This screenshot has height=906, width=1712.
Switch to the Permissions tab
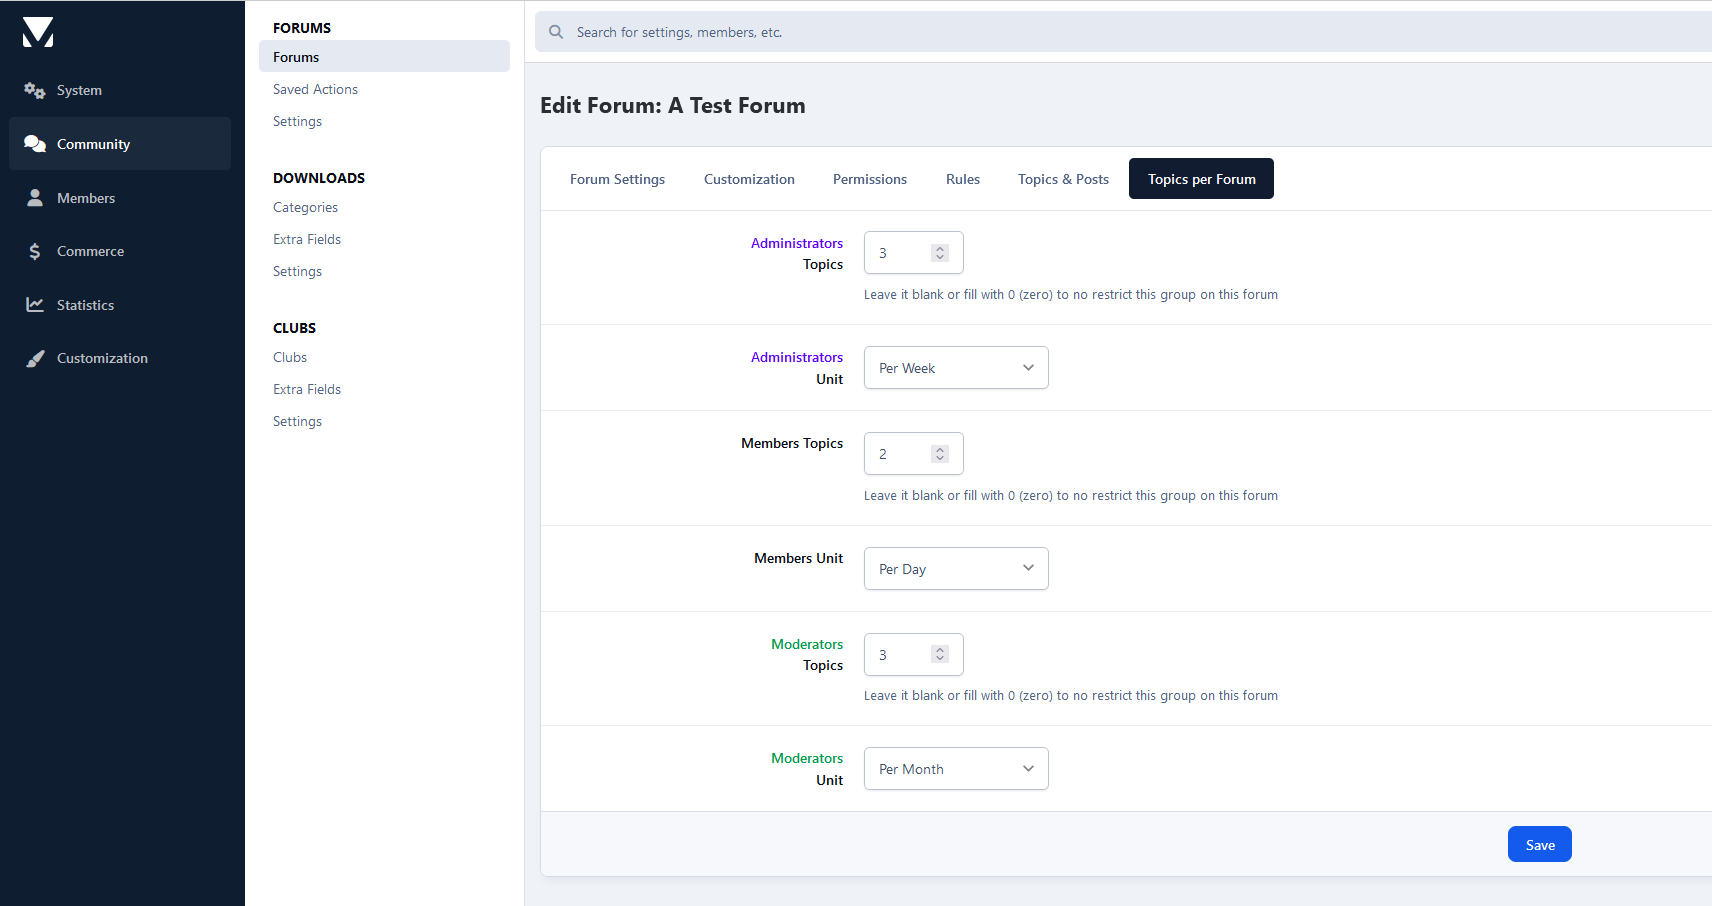point(869,179)
